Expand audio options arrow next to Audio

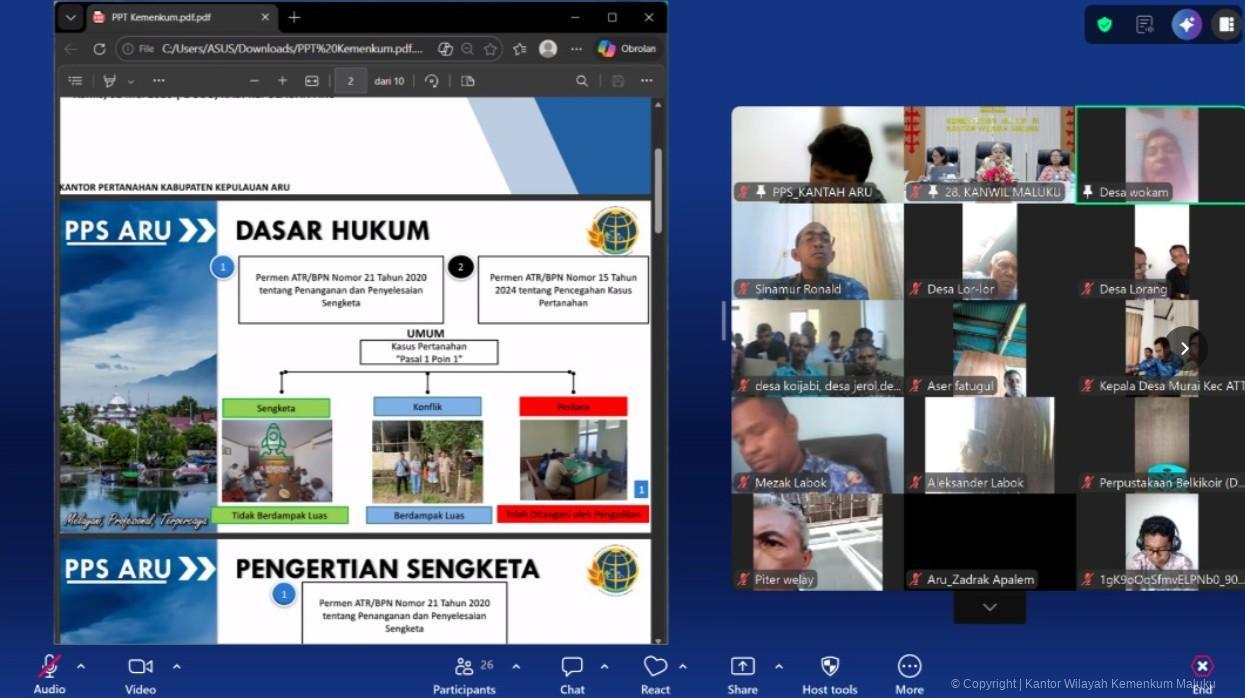(81, 666)
